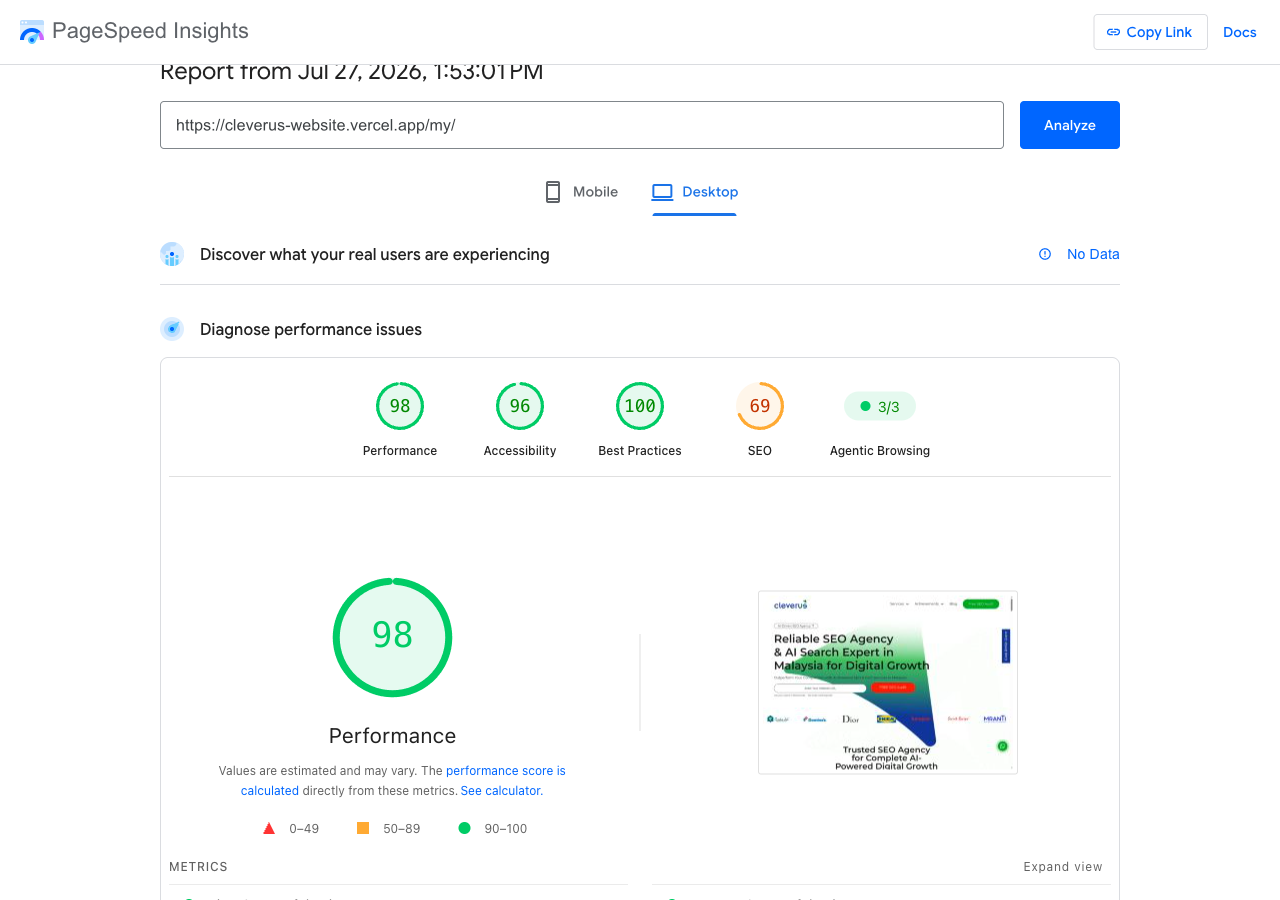
Task: Switch to the Mobile tab
Action: 581,192
